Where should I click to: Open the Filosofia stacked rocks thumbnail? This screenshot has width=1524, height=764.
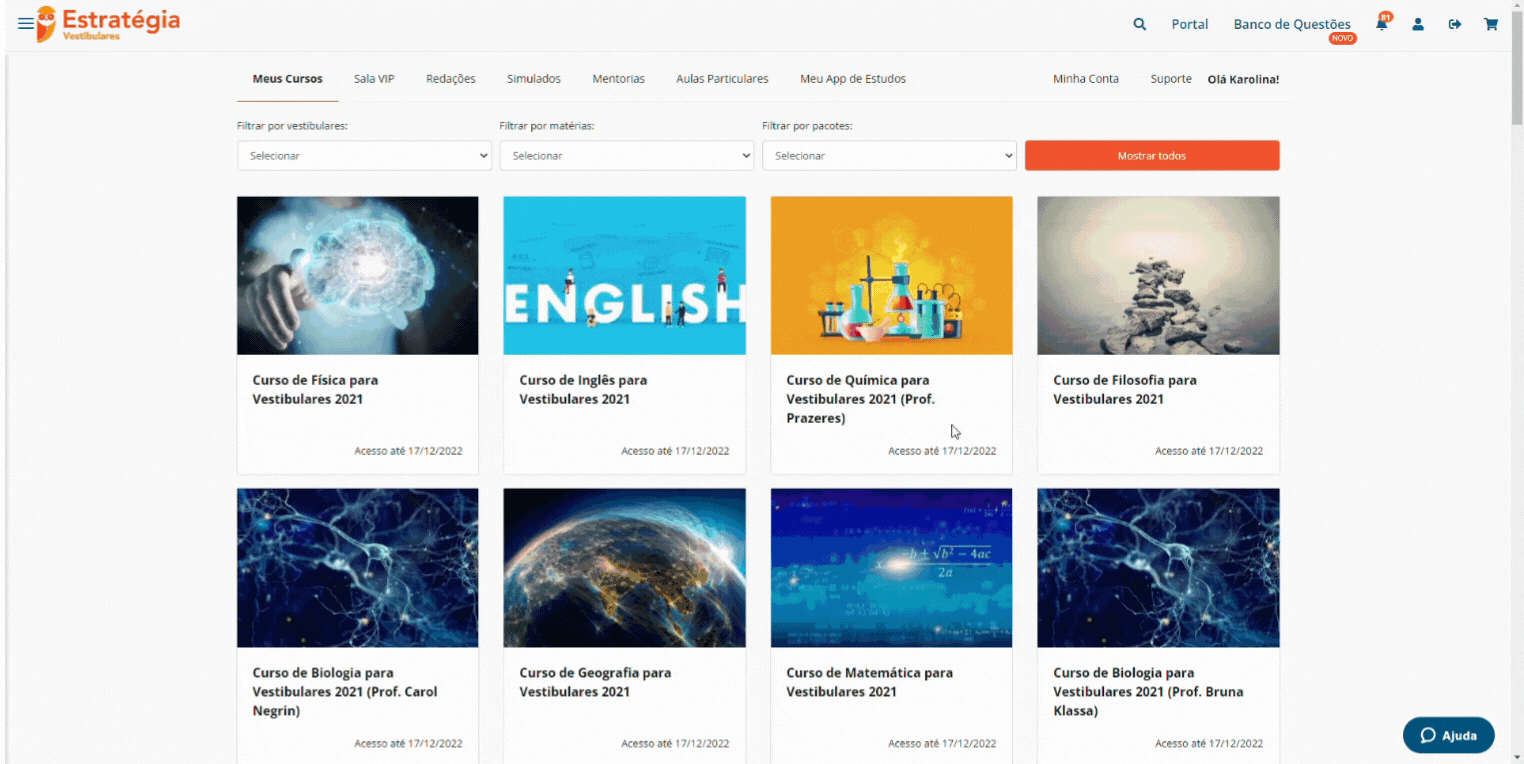[x=1158, y=275]
